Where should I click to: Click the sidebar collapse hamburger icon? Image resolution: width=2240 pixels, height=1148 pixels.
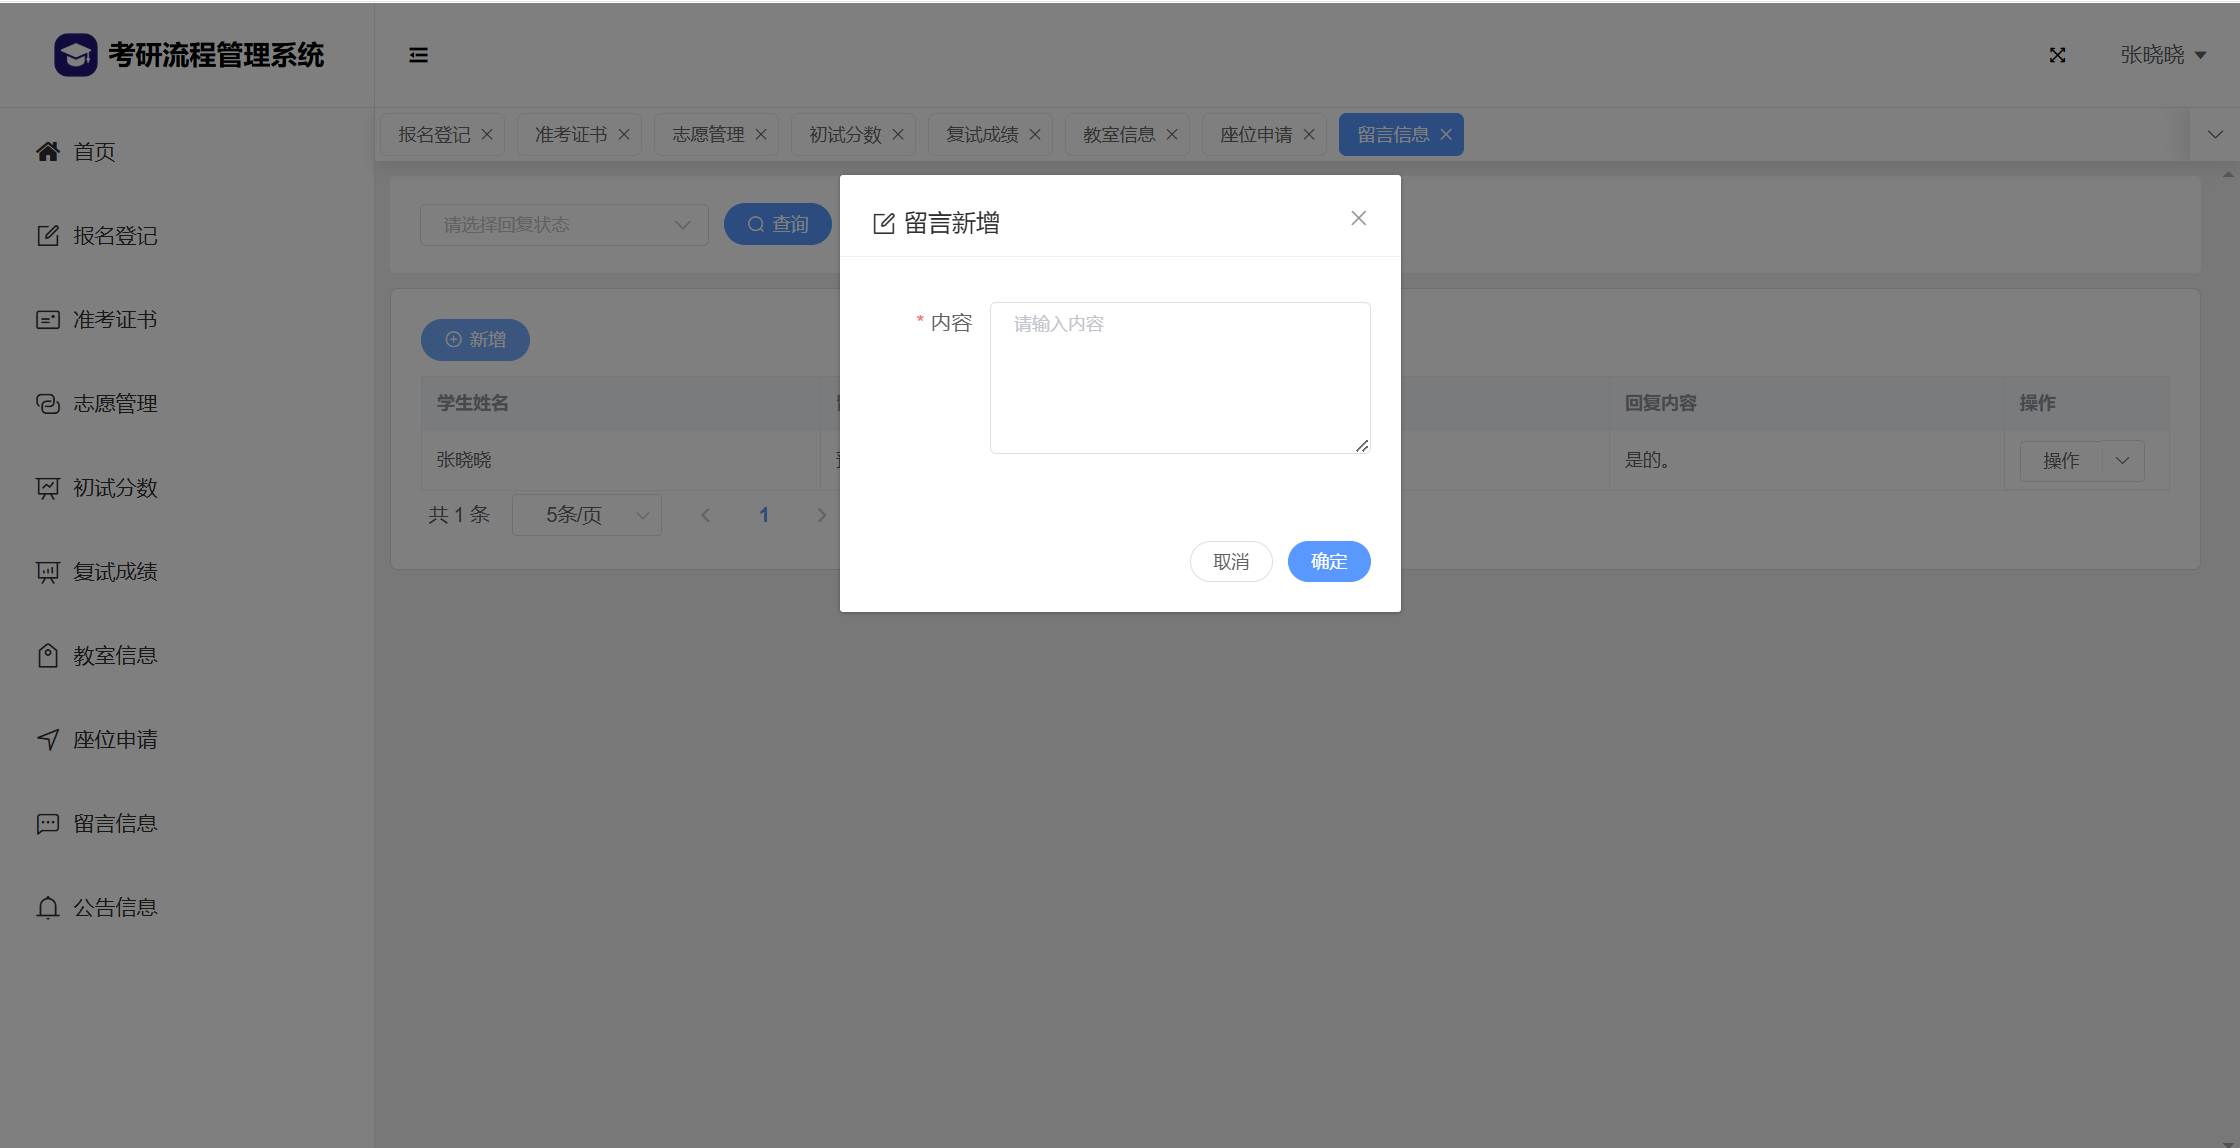(418, 55)
